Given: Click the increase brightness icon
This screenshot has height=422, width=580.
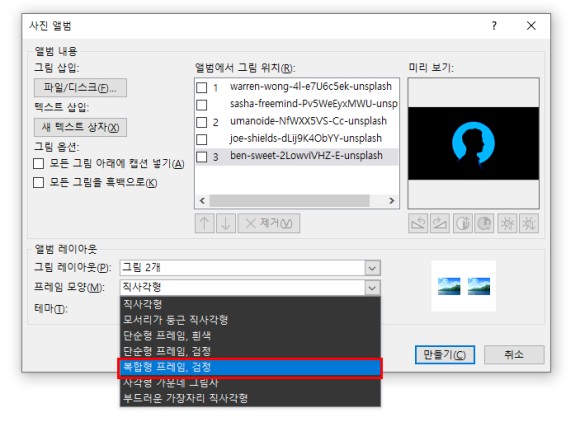Looking at the screenshot, I should pyautogui.click(x=507, y=223).
